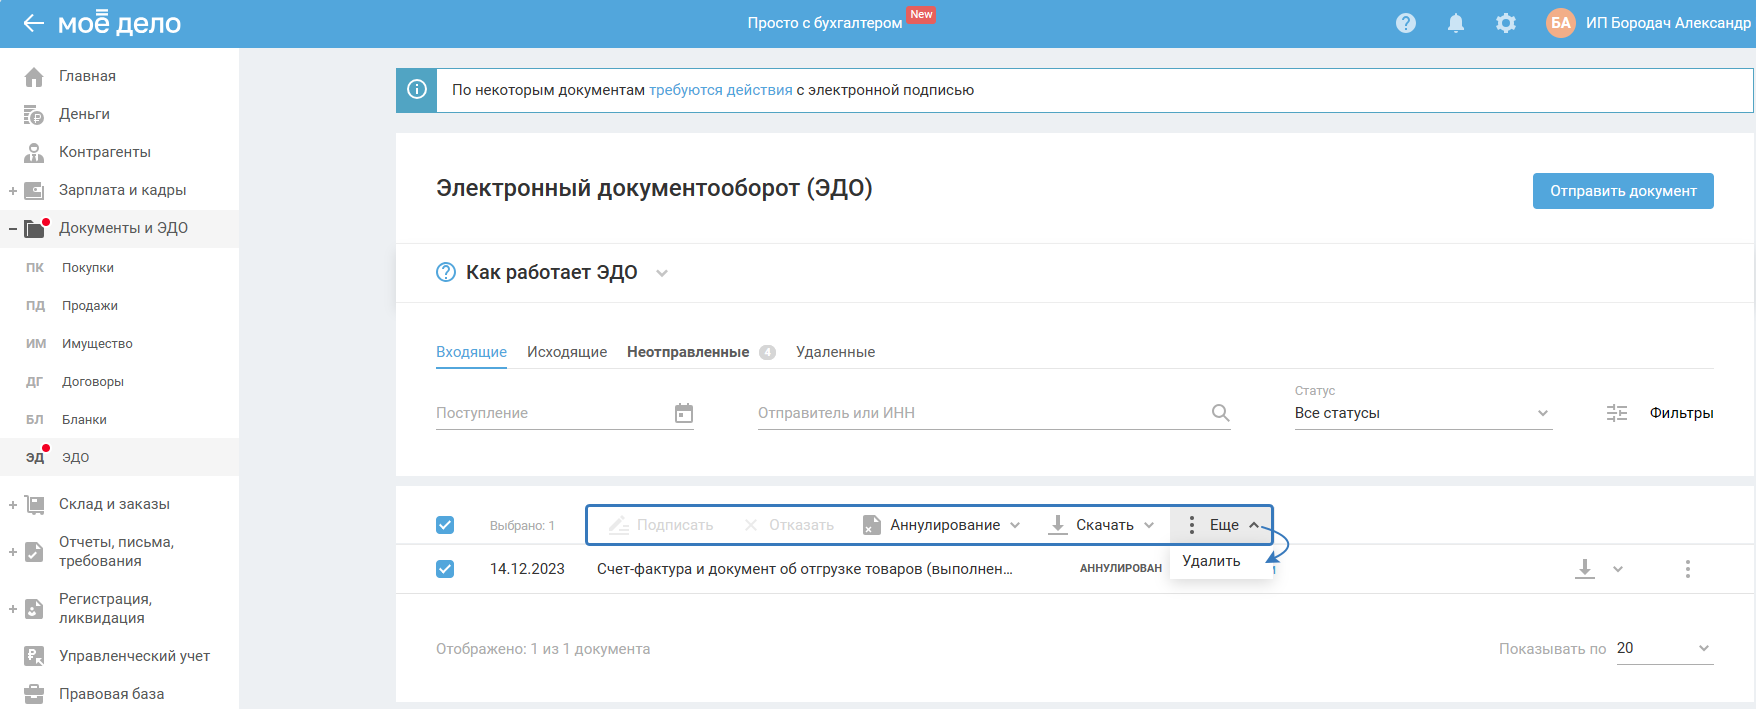This screenshot has height=709, width=1756.
Task: Click the Поступление date input field
Action: (x=565, y=413)
